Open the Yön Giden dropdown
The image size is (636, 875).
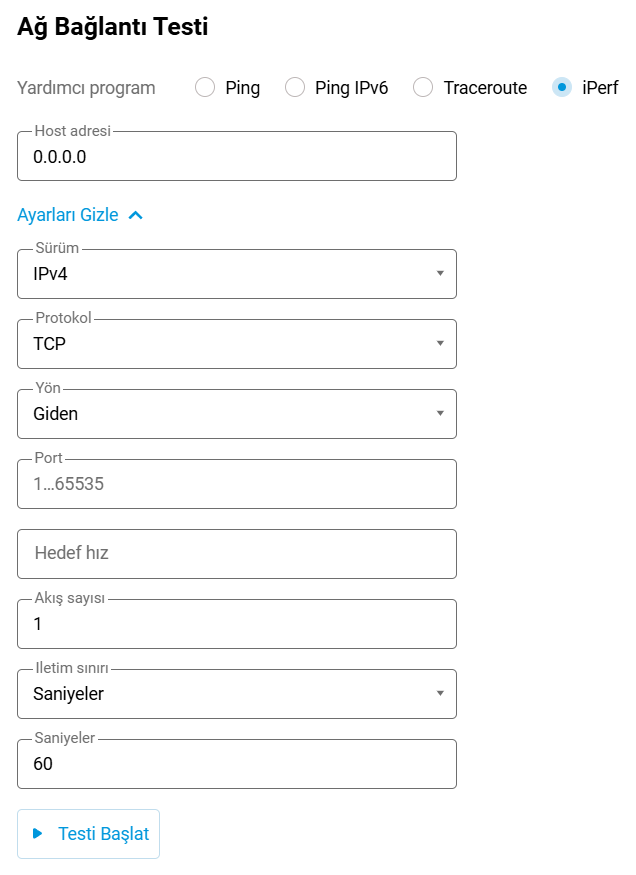[x=226, y=414]
